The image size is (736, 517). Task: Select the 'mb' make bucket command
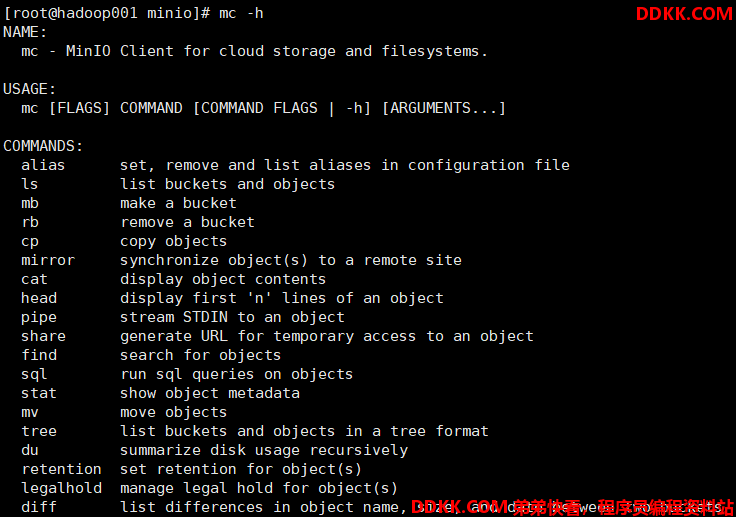click(30, 203)
